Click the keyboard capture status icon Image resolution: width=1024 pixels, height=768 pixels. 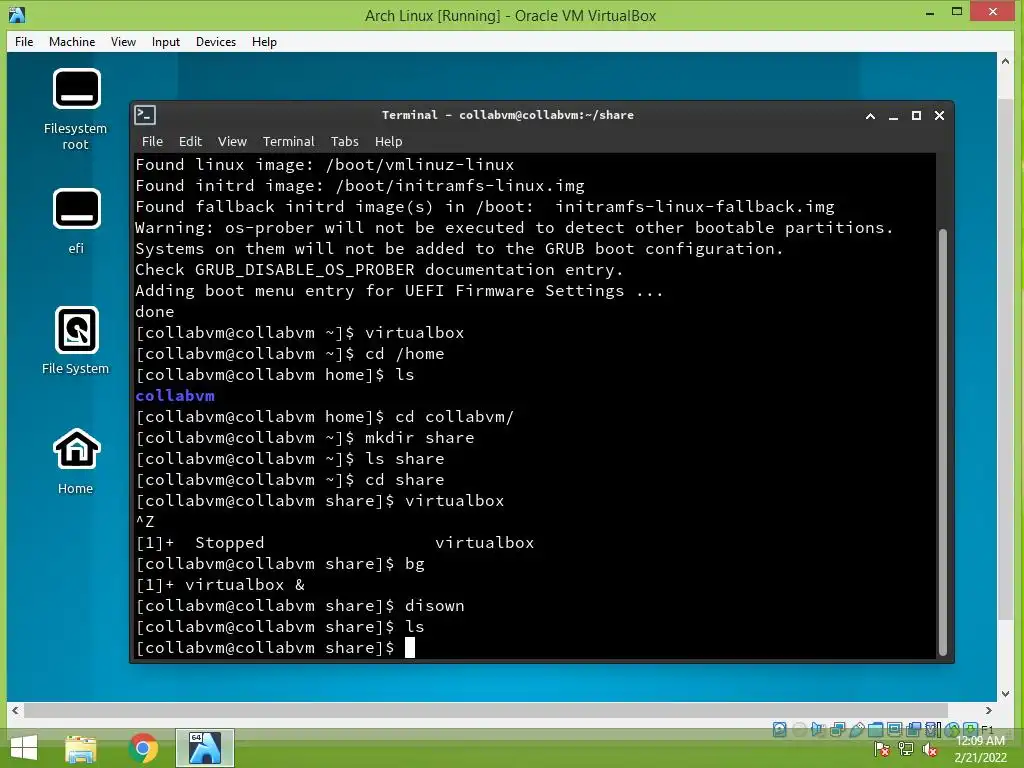pos(970,729)
